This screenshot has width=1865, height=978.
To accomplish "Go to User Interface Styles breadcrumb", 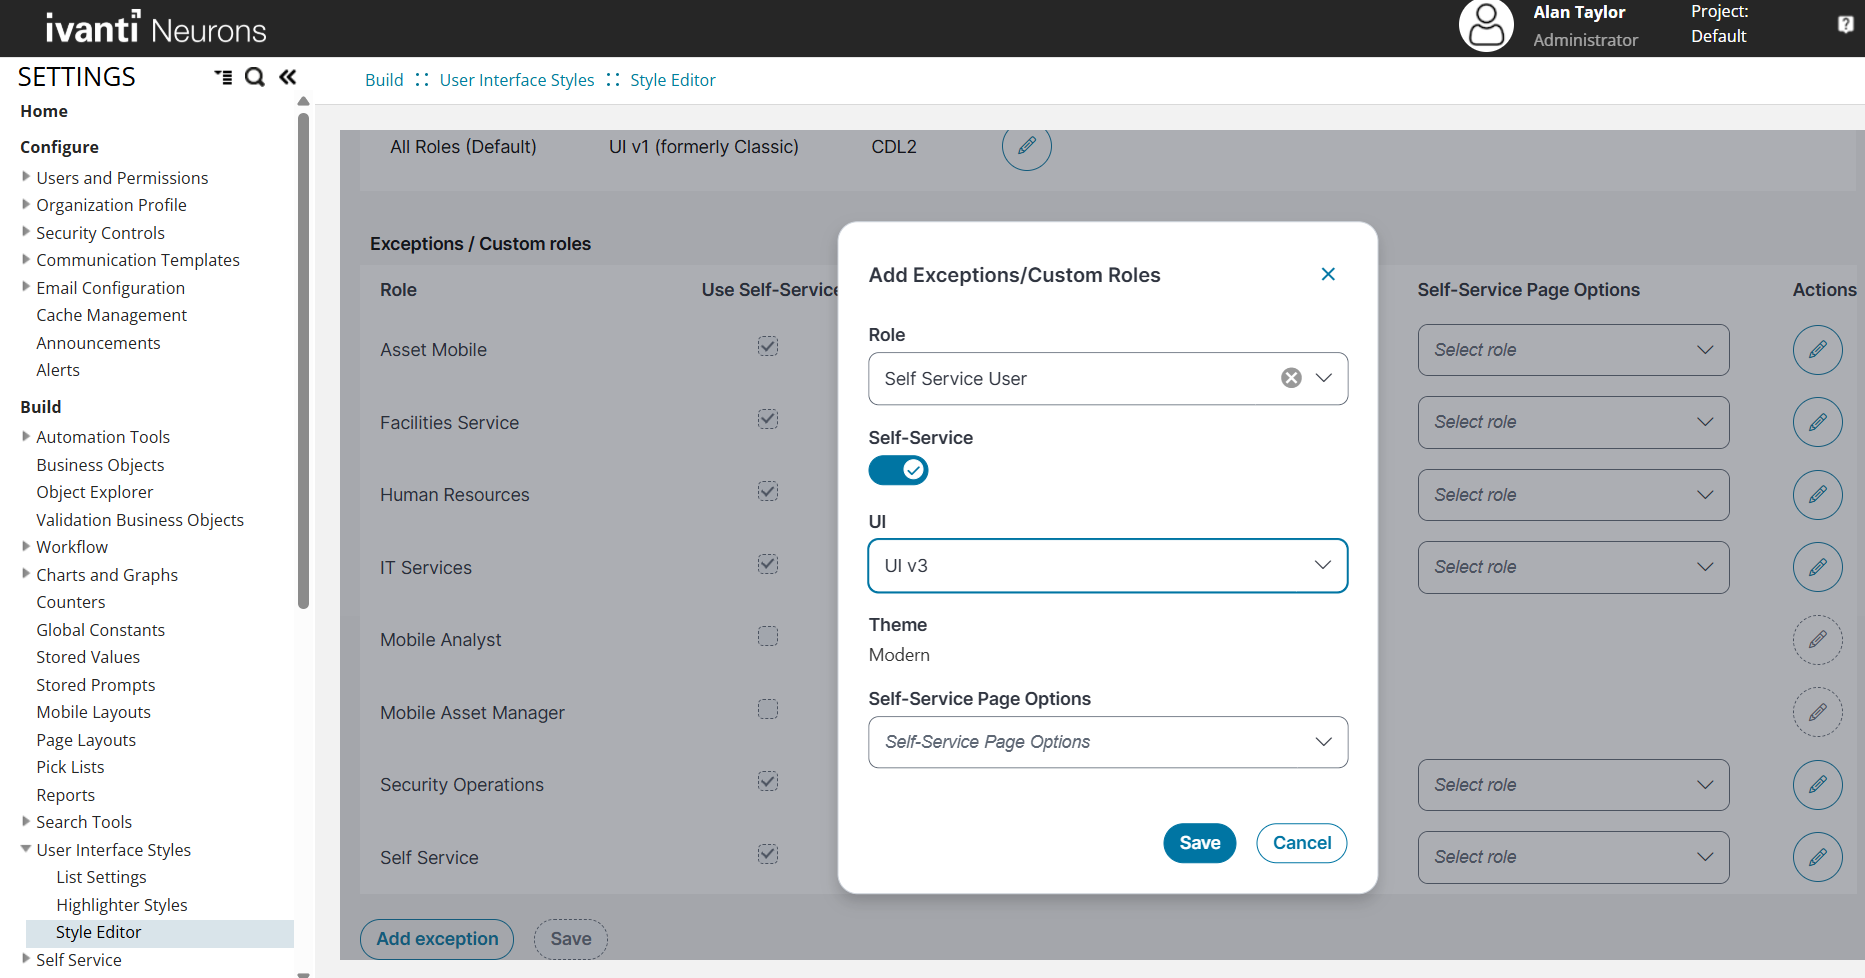I will (516, 80).
